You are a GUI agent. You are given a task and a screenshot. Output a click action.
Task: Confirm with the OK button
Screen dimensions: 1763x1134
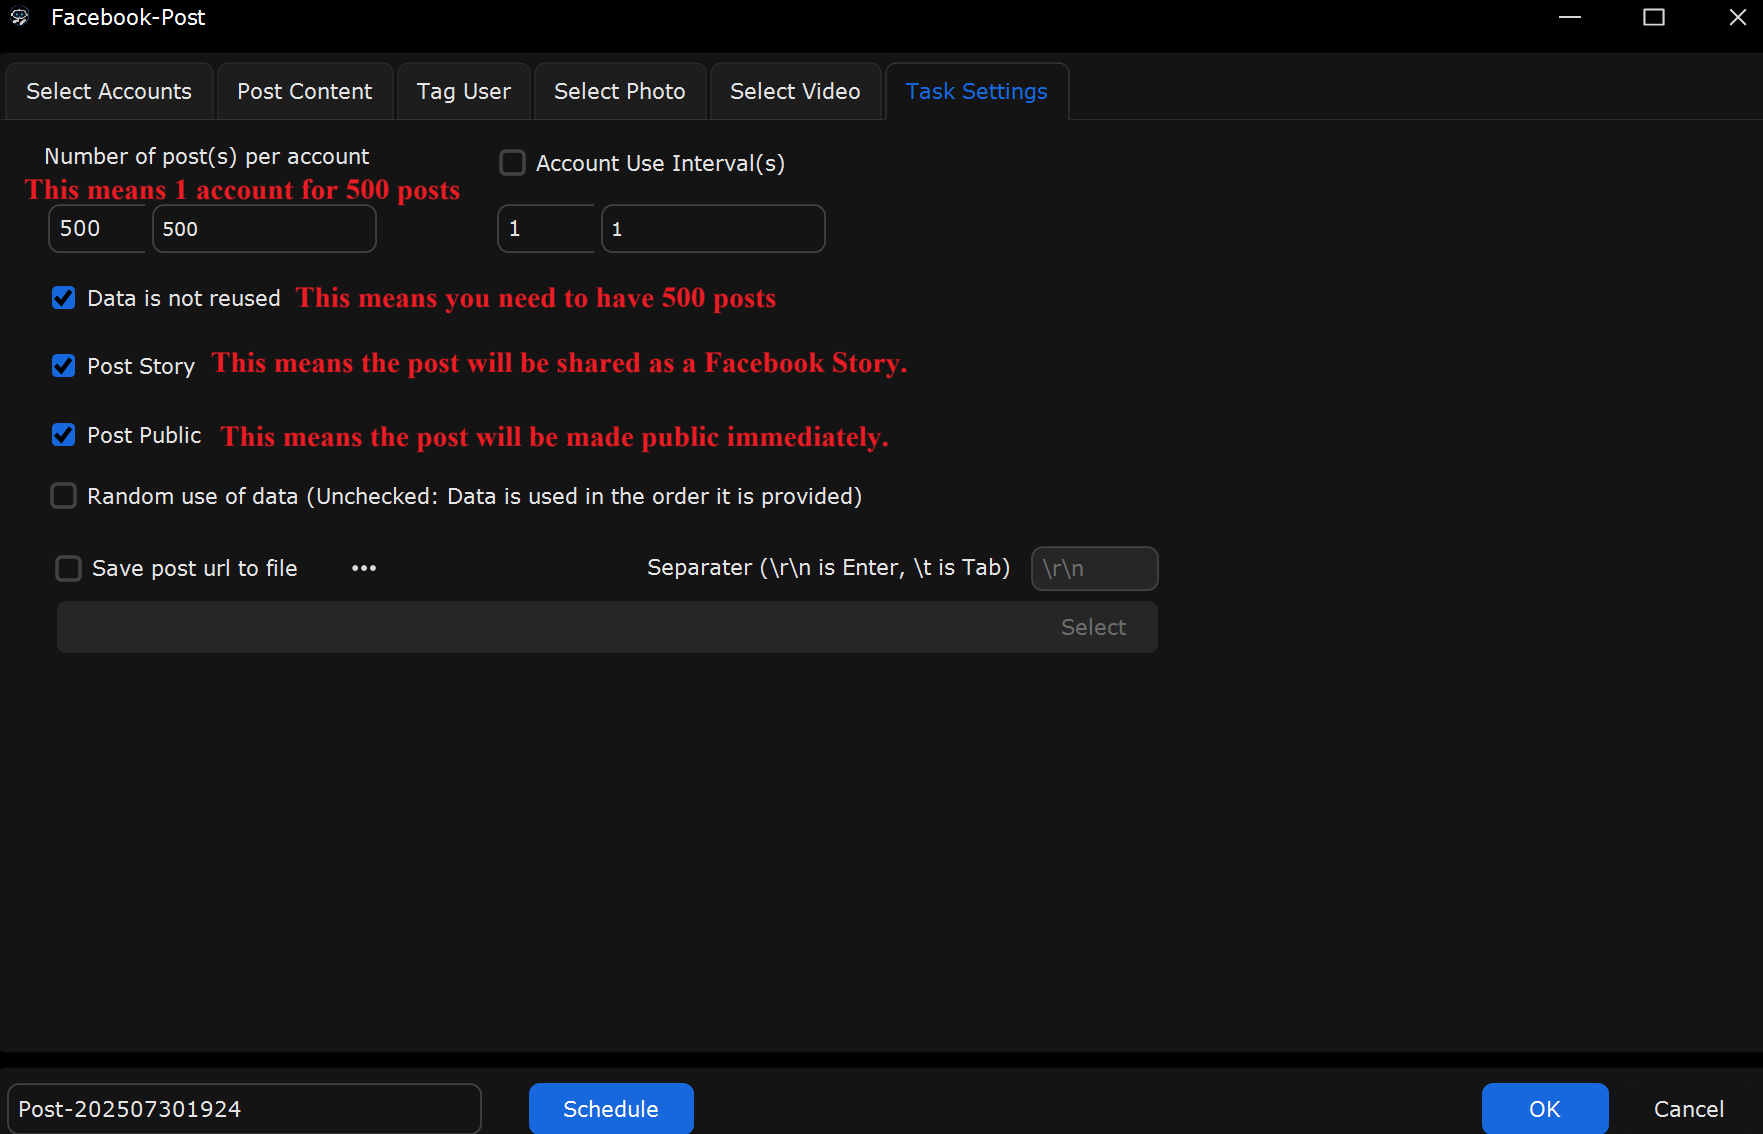pyautogui.click(x=1545, y=1109)
